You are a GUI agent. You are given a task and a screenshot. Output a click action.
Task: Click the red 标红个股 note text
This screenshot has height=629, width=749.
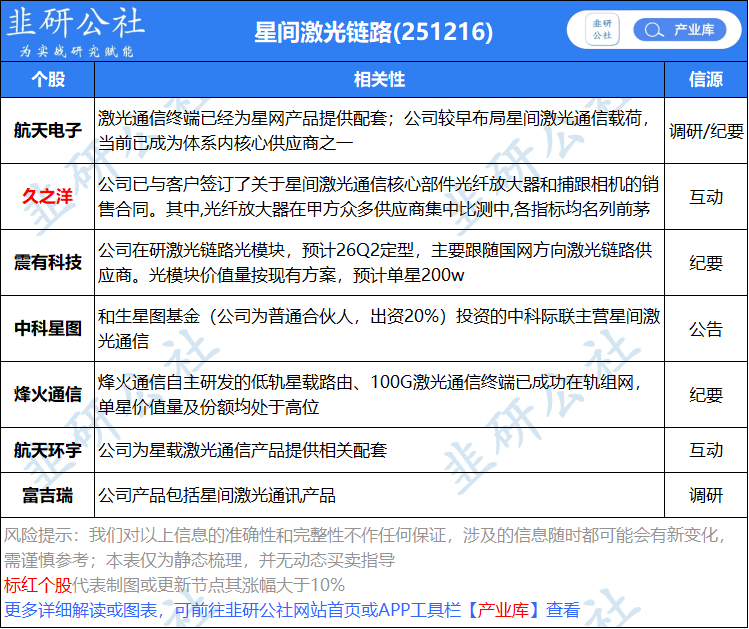click(38, 585)
